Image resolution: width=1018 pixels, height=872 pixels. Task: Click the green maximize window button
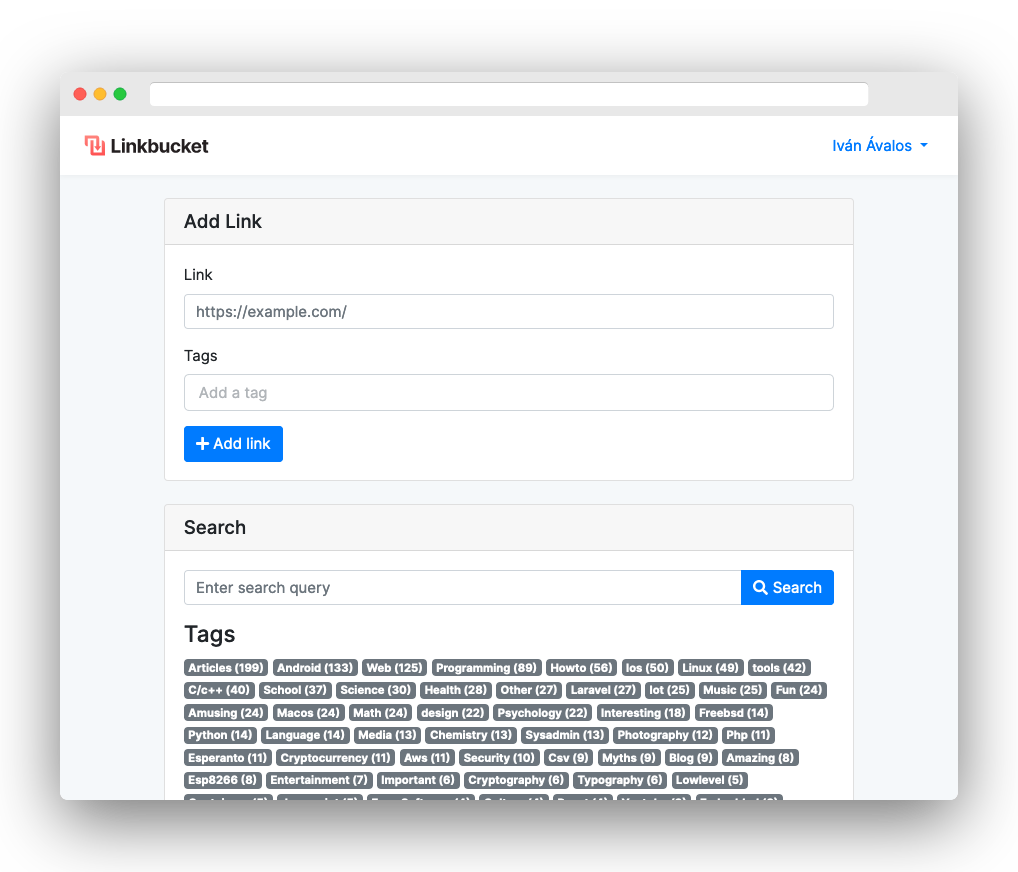click(120, 94)
